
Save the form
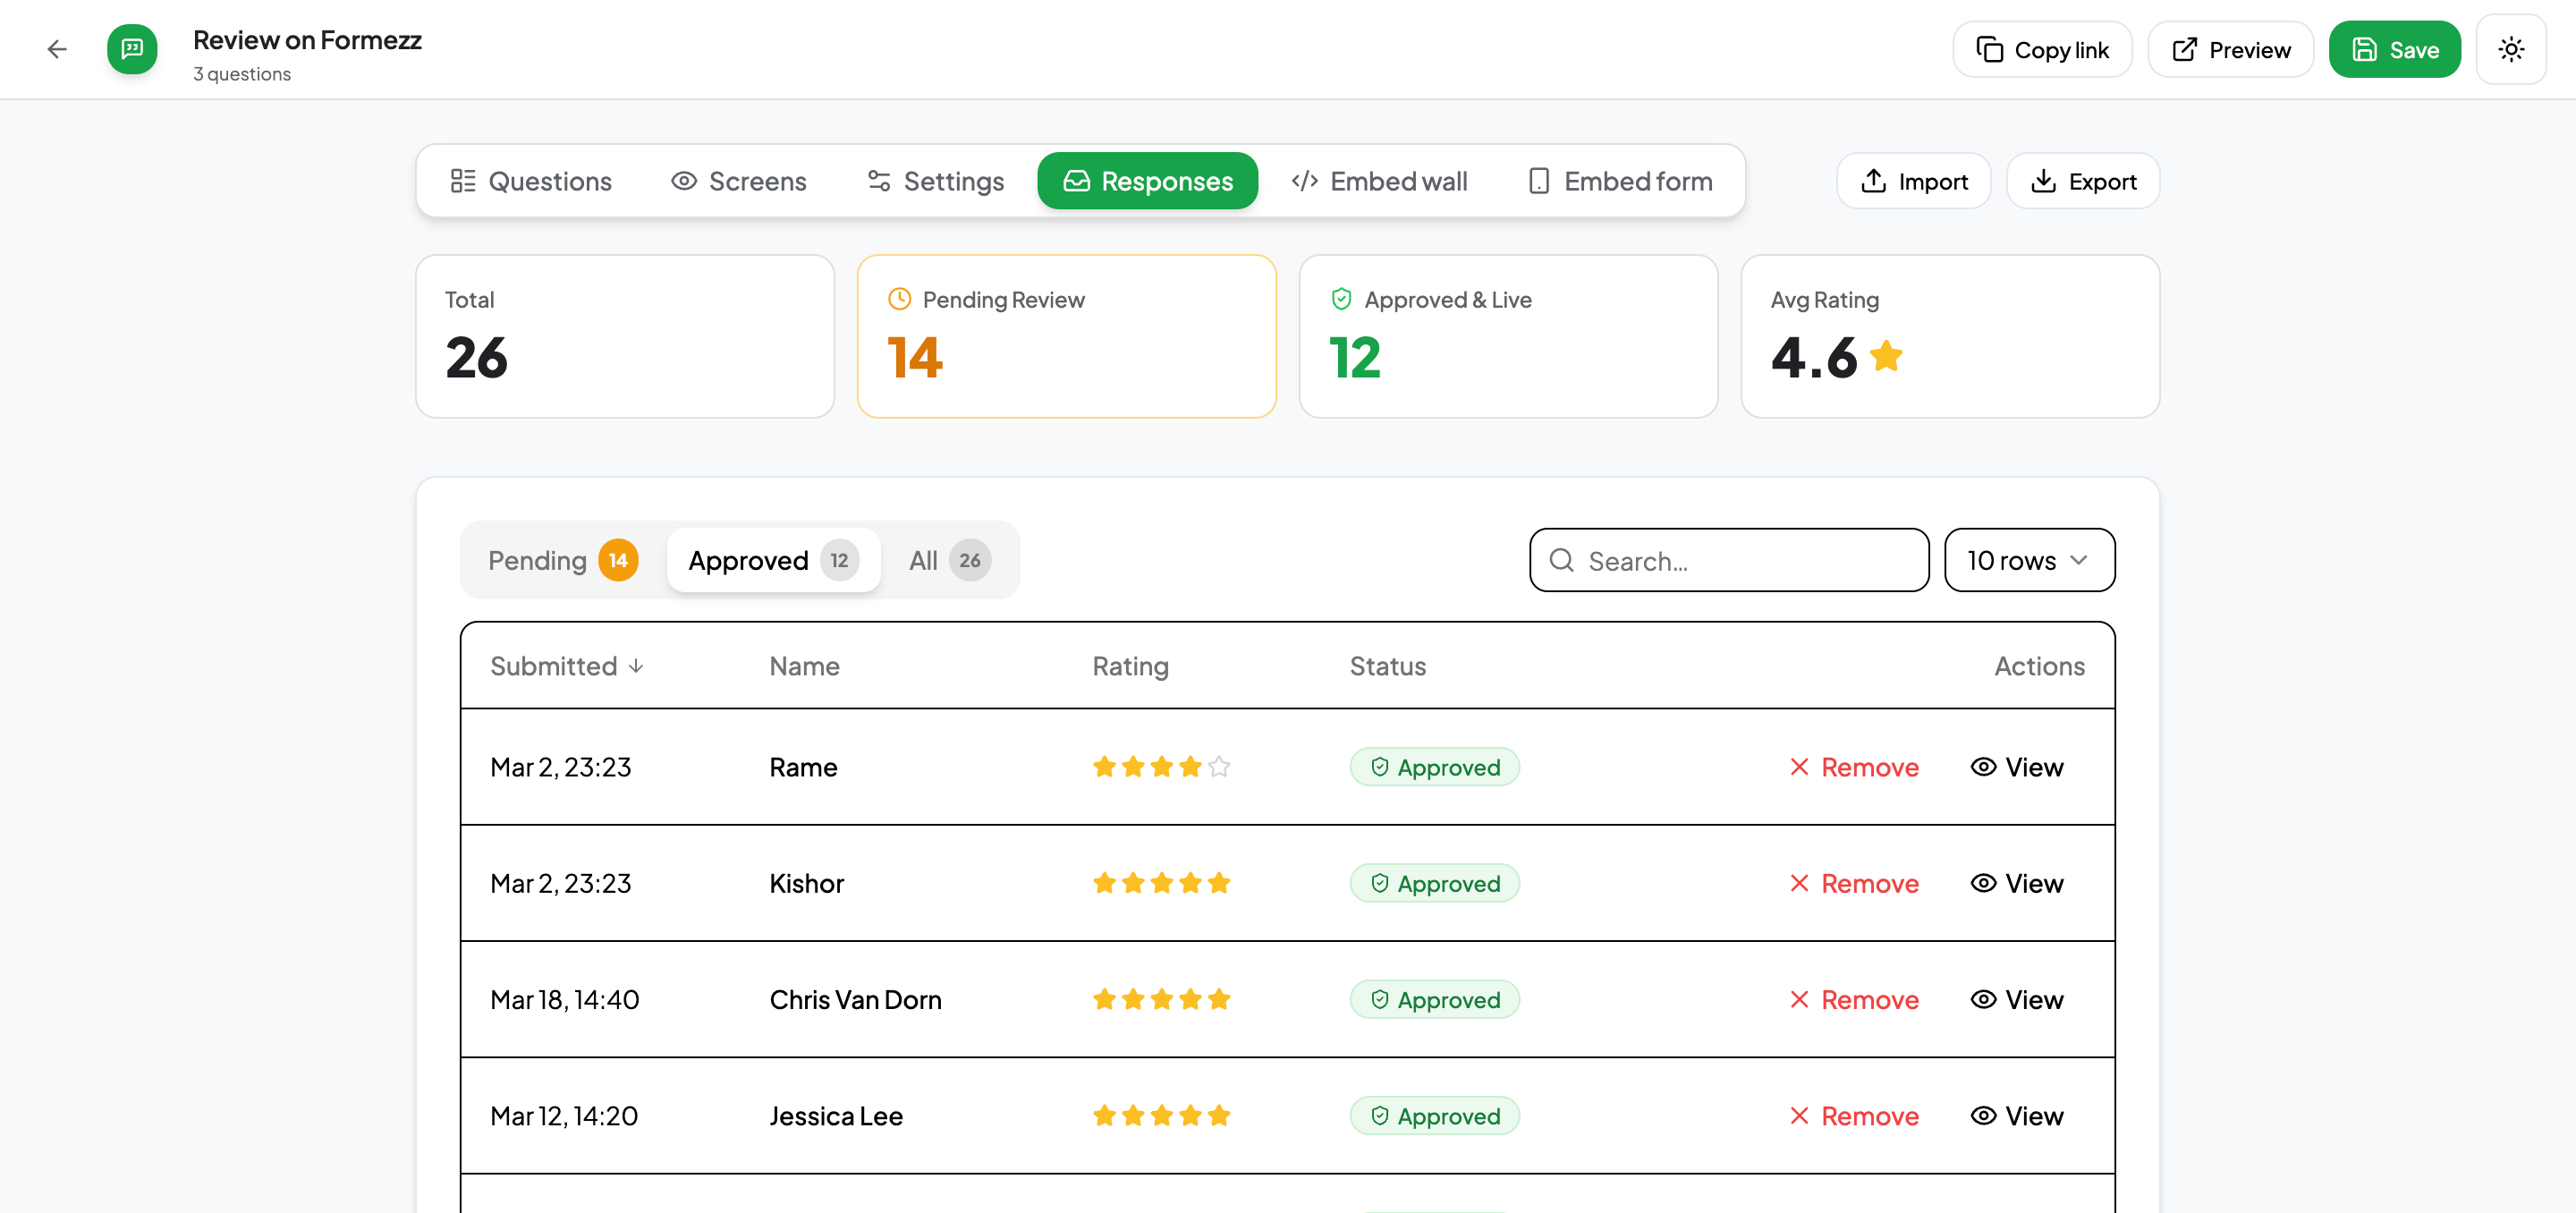pos(2395,49)
